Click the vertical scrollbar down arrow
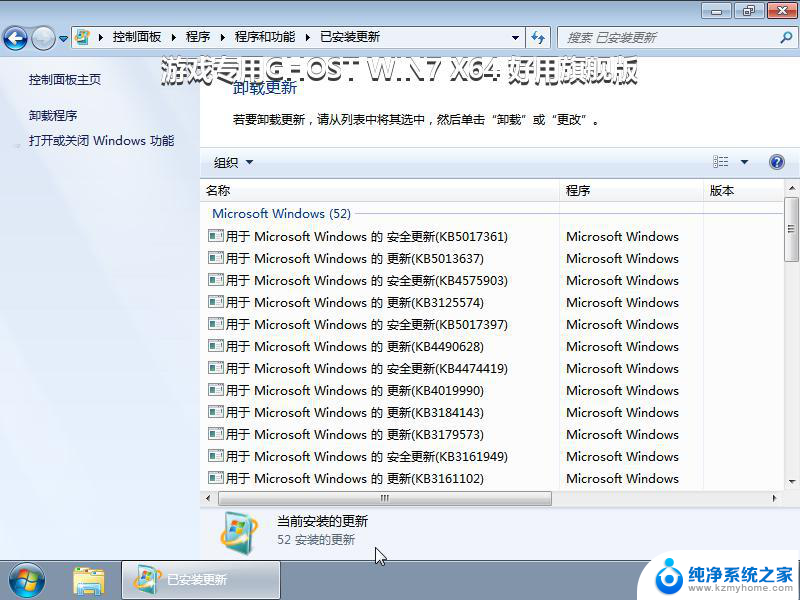This screenshot has width=800, height=600. [792, 482]
